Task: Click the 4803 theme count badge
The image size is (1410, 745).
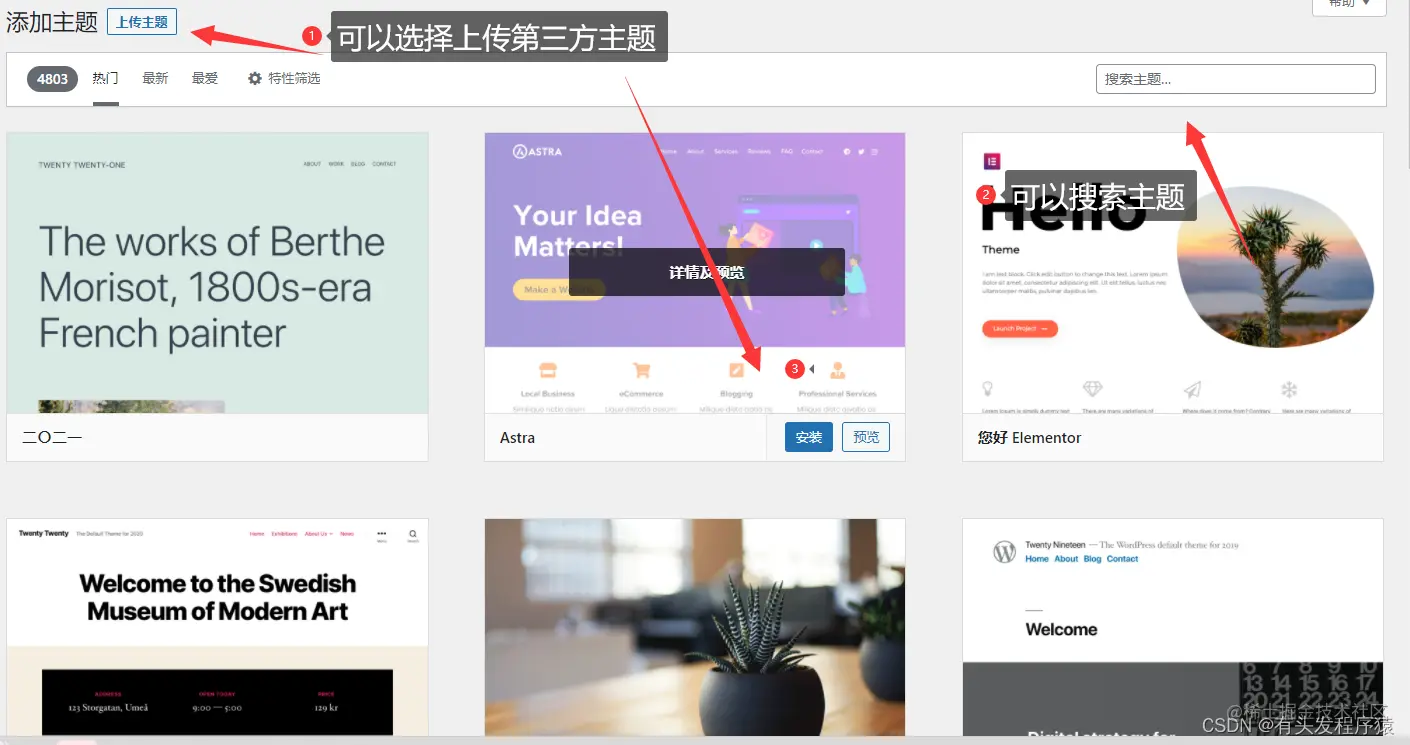Action: 53,79
